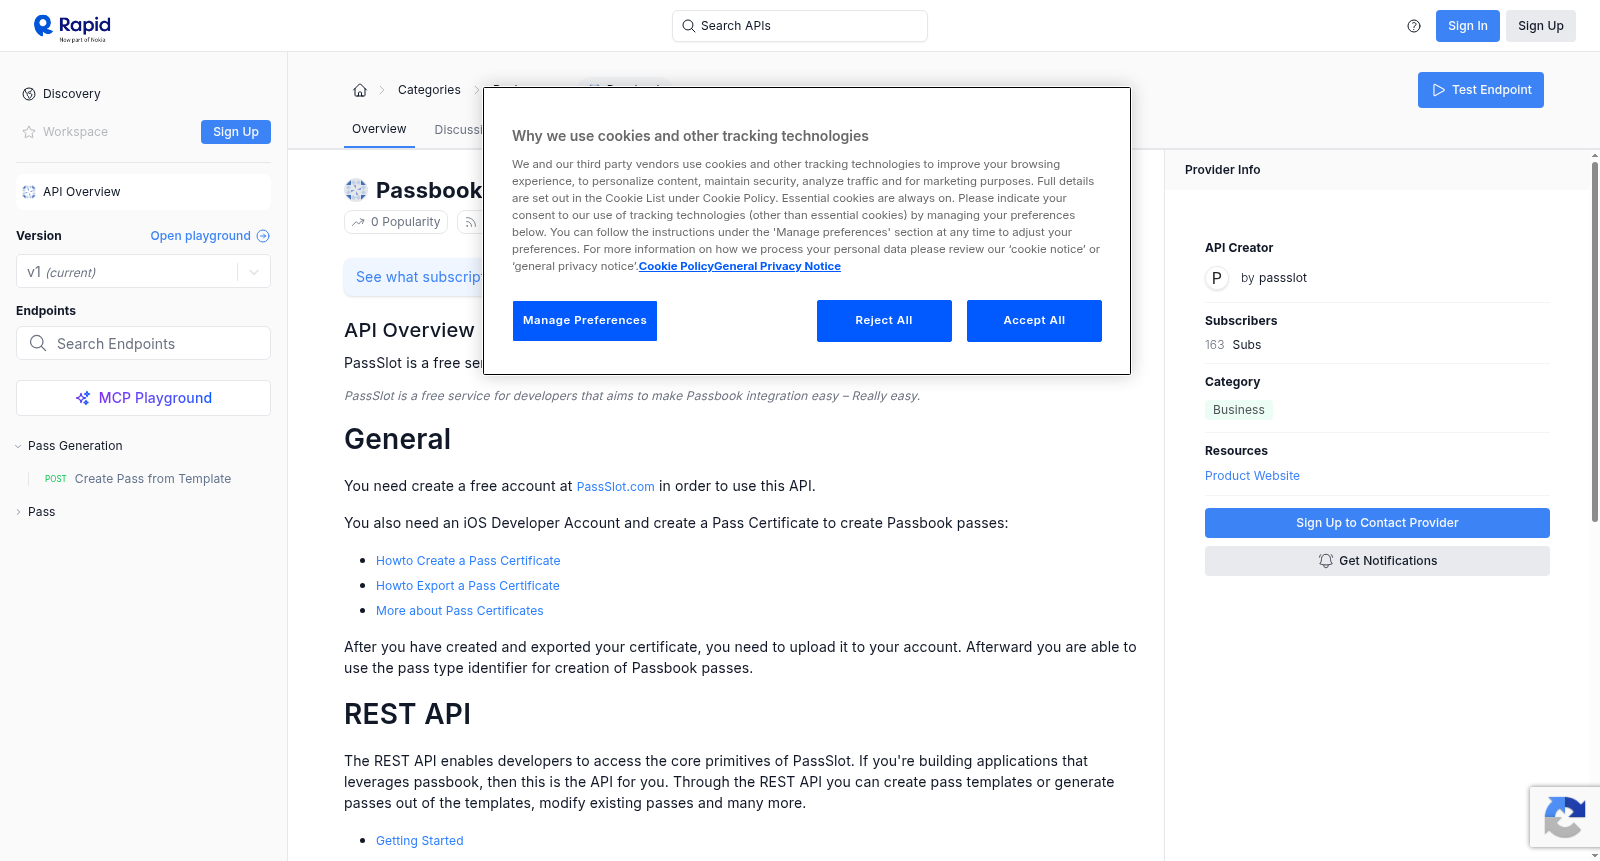The height and width of the screenshot is (861, 1600).
Task: Click the Test Endpoint button
Action: 1481,90
